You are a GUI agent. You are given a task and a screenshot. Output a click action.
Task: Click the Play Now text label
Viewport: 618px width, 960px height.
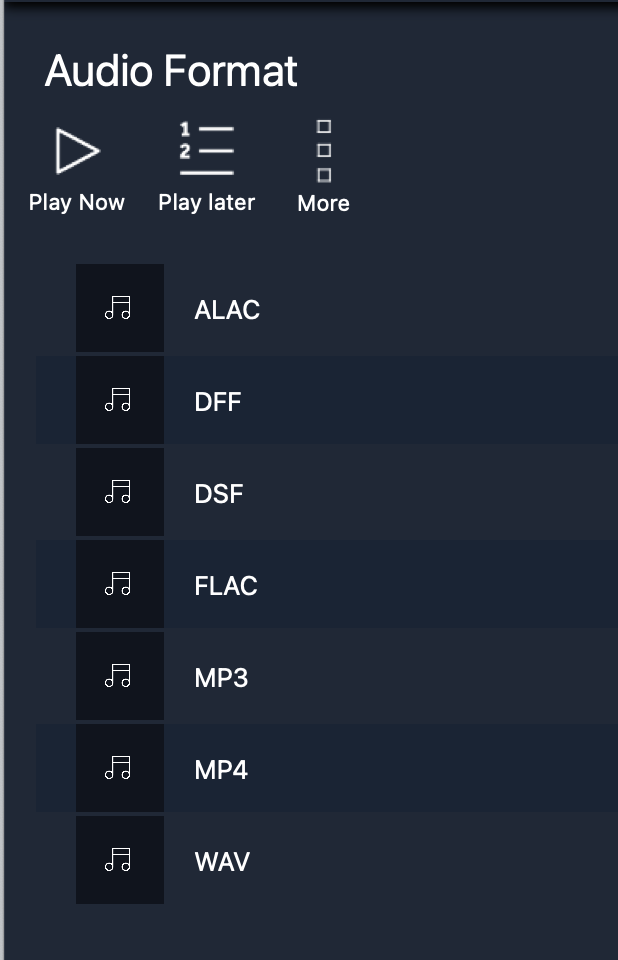pyautogui.click(x=77, y=203)
